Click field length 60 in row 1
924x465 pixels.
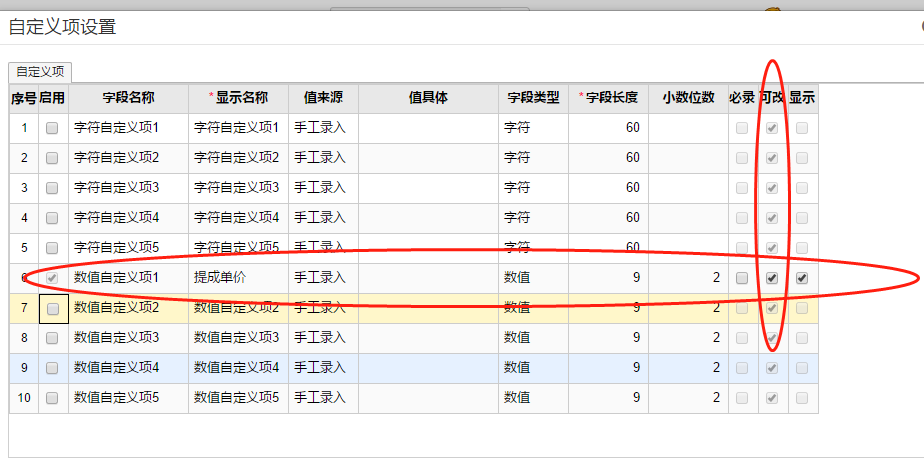(x=608, y=128)
